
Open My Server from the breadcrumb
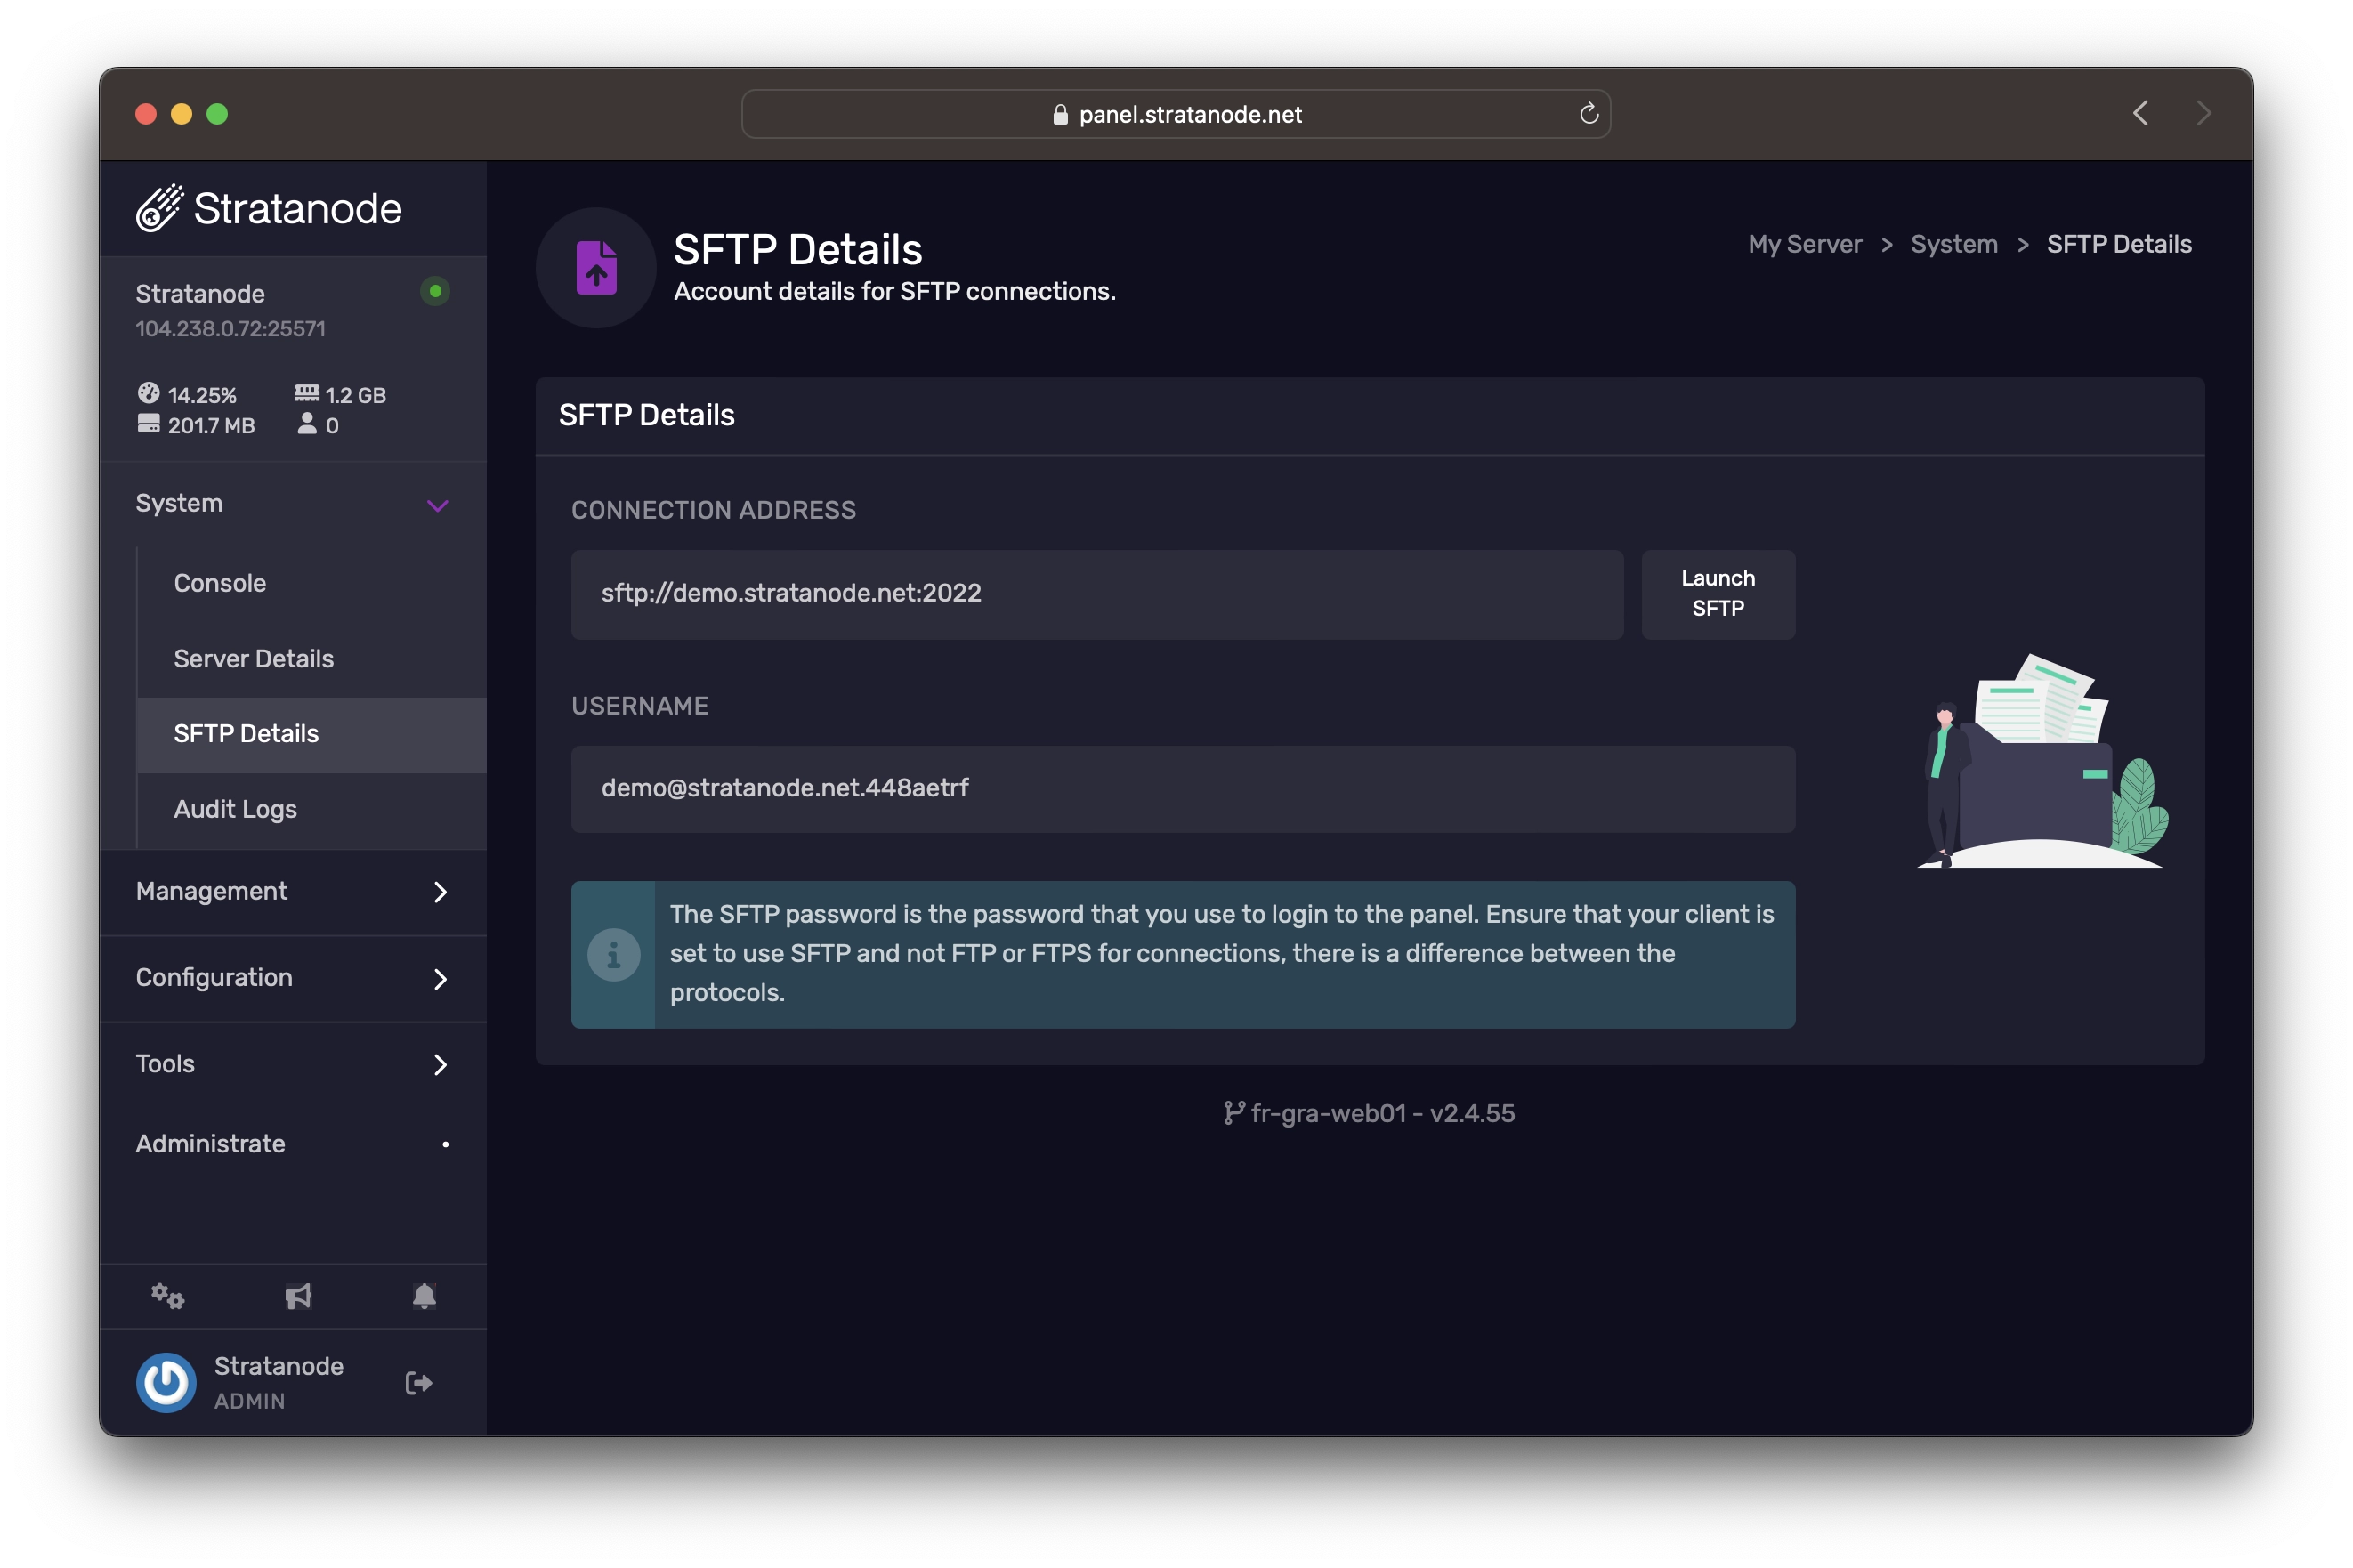tap(1804, 243)
